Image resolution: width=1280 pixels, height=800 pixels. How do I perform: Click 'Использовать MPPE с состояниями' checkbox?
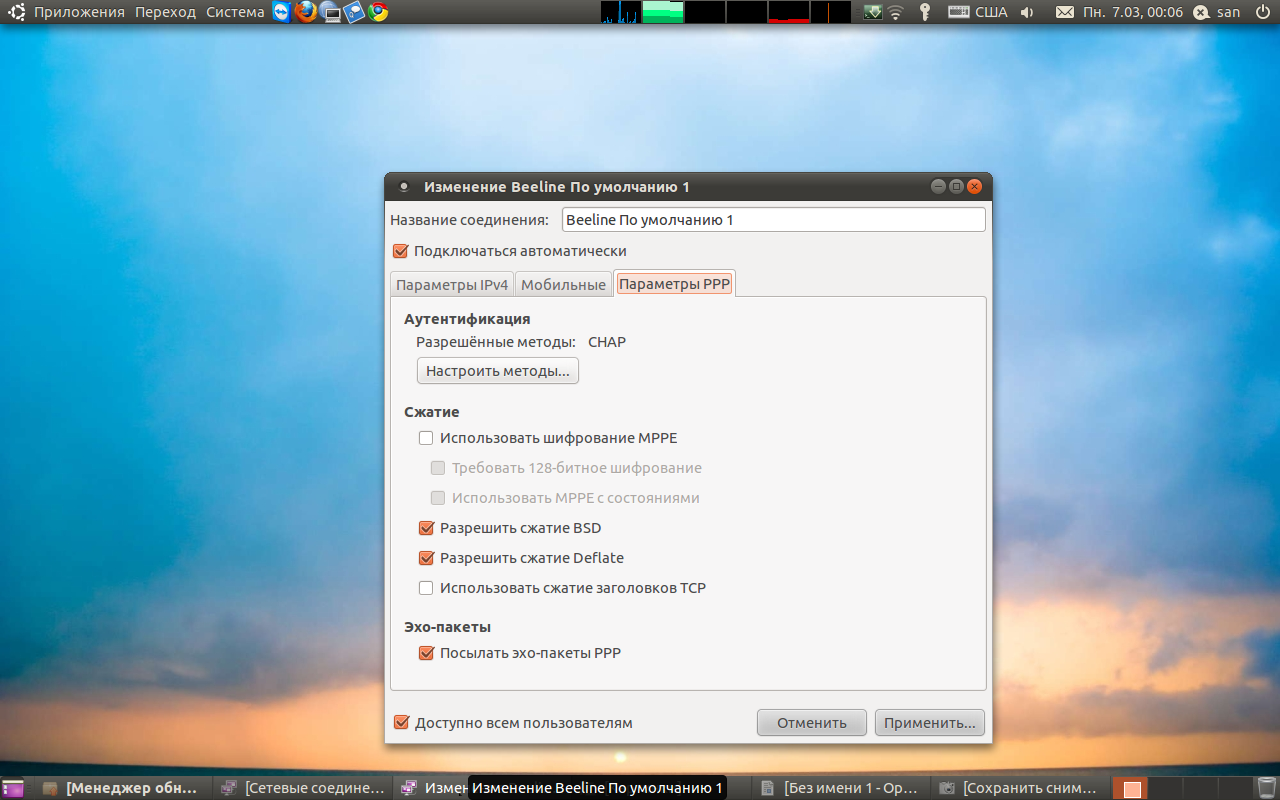pos(437,498)
